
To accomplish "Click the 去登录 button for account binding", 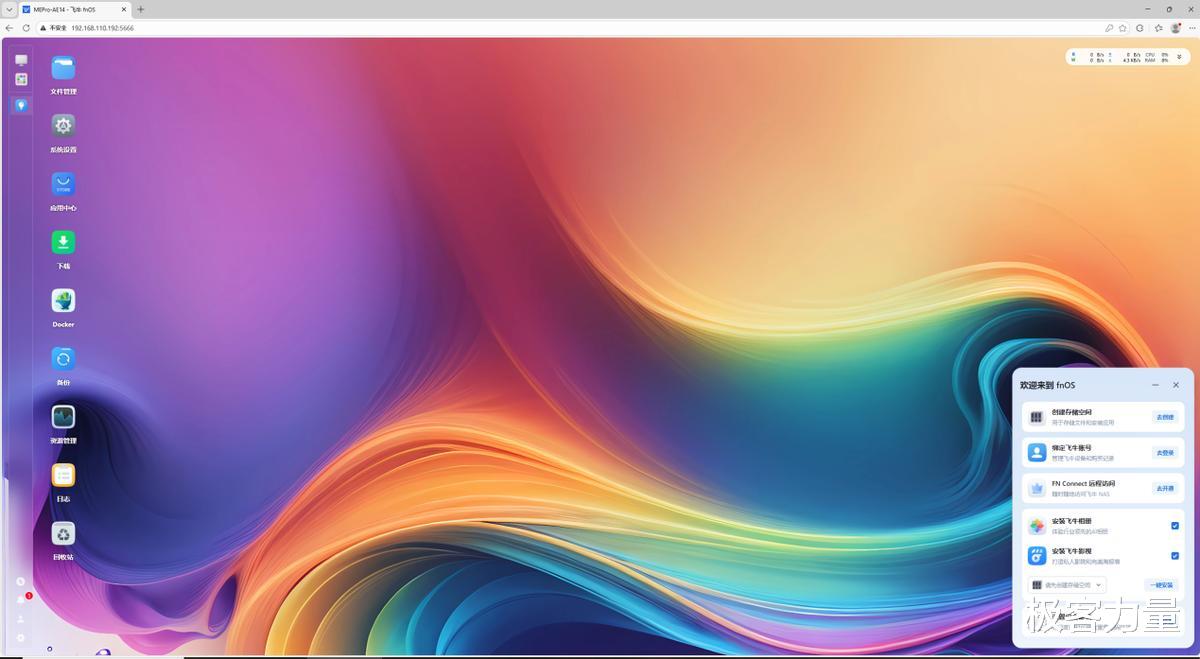I will 1165,453.
